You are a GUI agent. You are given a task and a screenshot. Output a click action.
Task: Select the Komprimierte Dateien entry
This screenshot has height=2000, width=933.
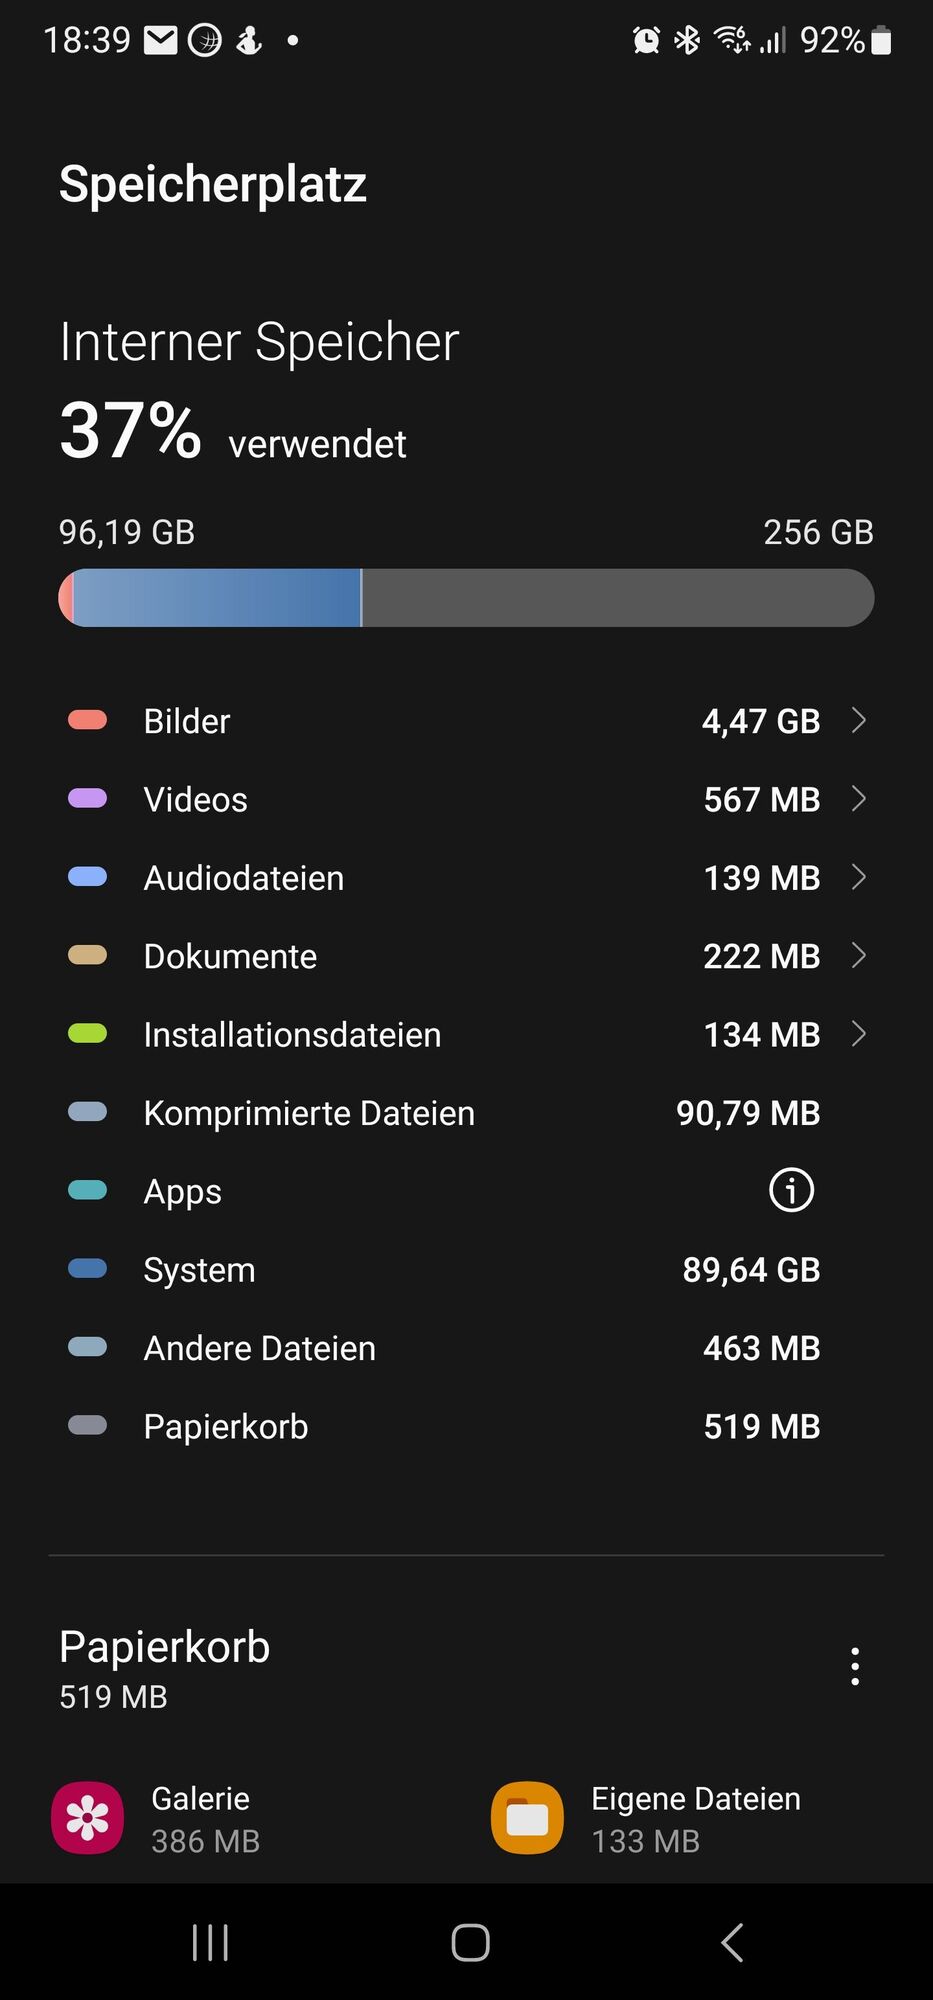pyautogui.click(x=466, y=1112)
